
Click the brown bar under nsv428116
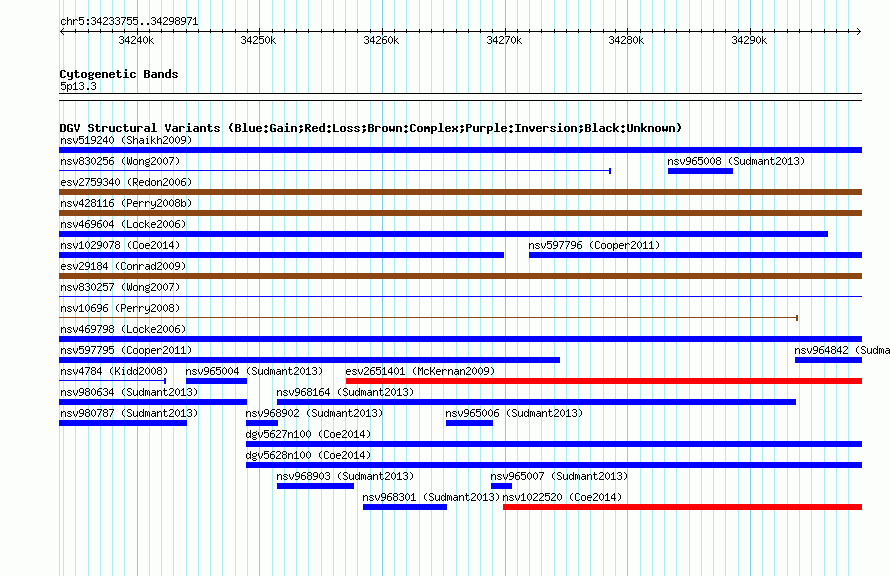pyautogui.click(x=460, y=213)
